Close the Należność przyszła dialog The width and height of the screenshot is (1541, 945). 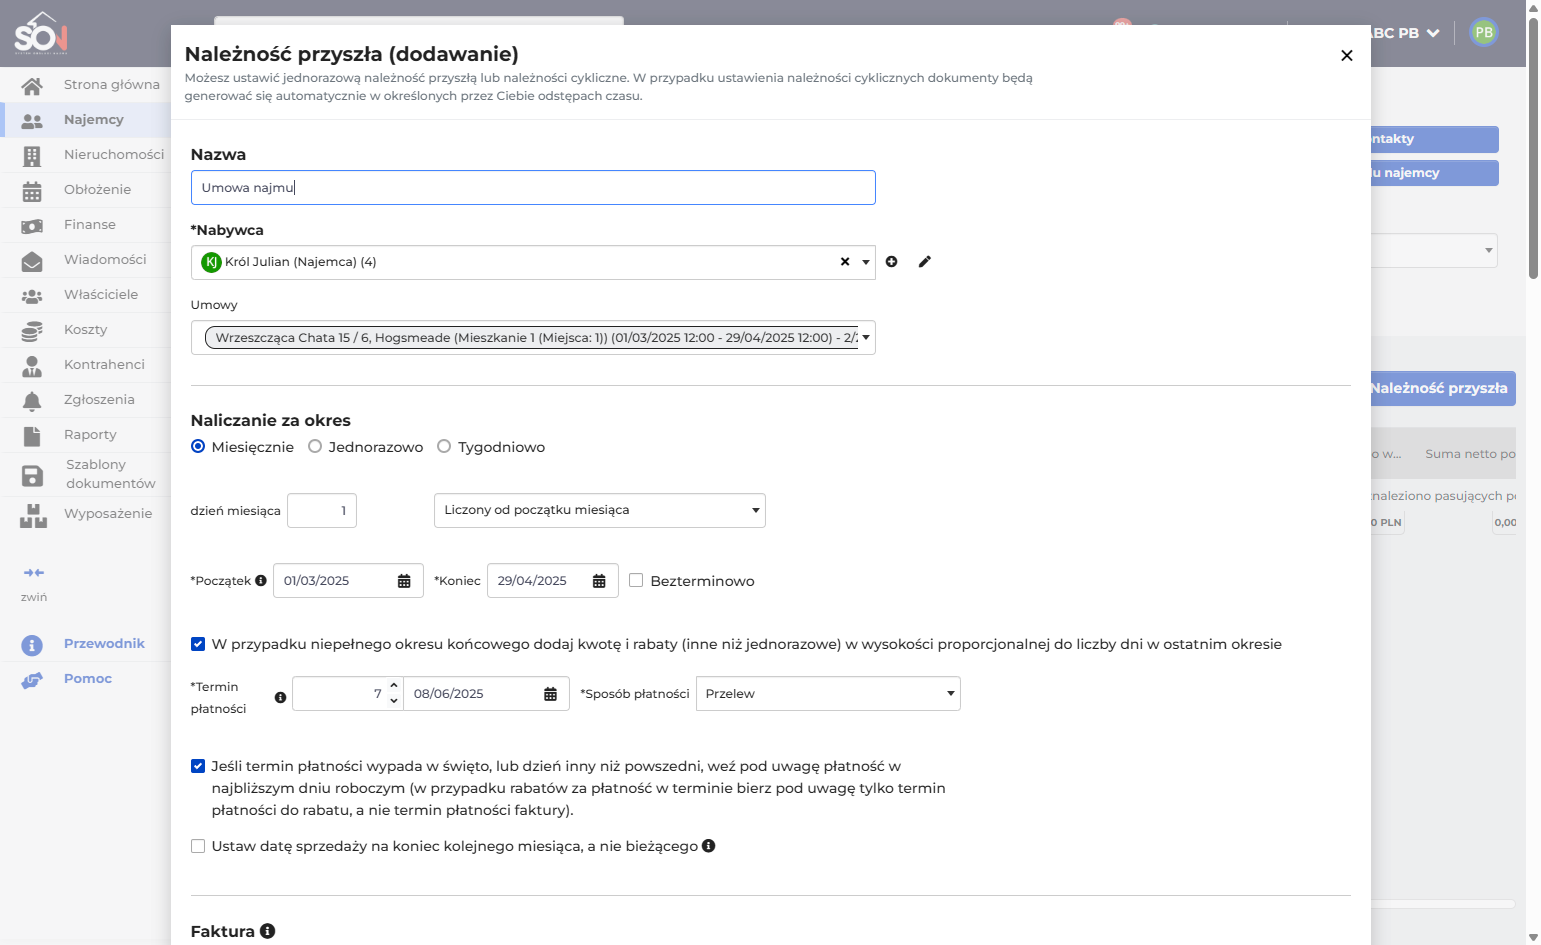coord(1347,56)
